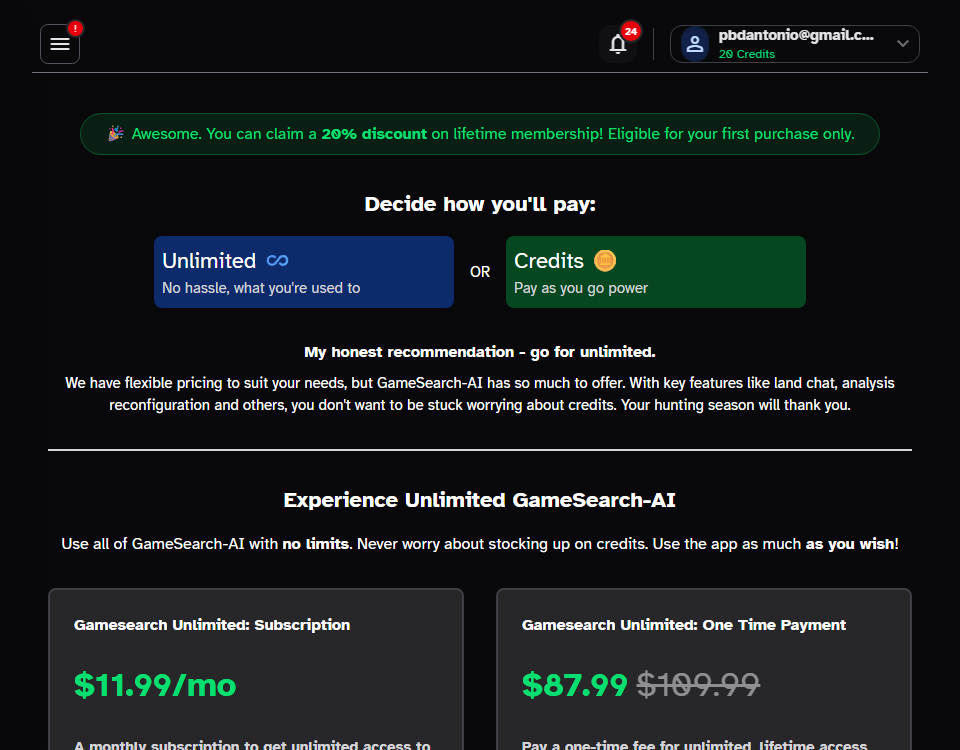Open the notifications bell
The height and width of the screenshot is (750, 960).
coord(618,44)
